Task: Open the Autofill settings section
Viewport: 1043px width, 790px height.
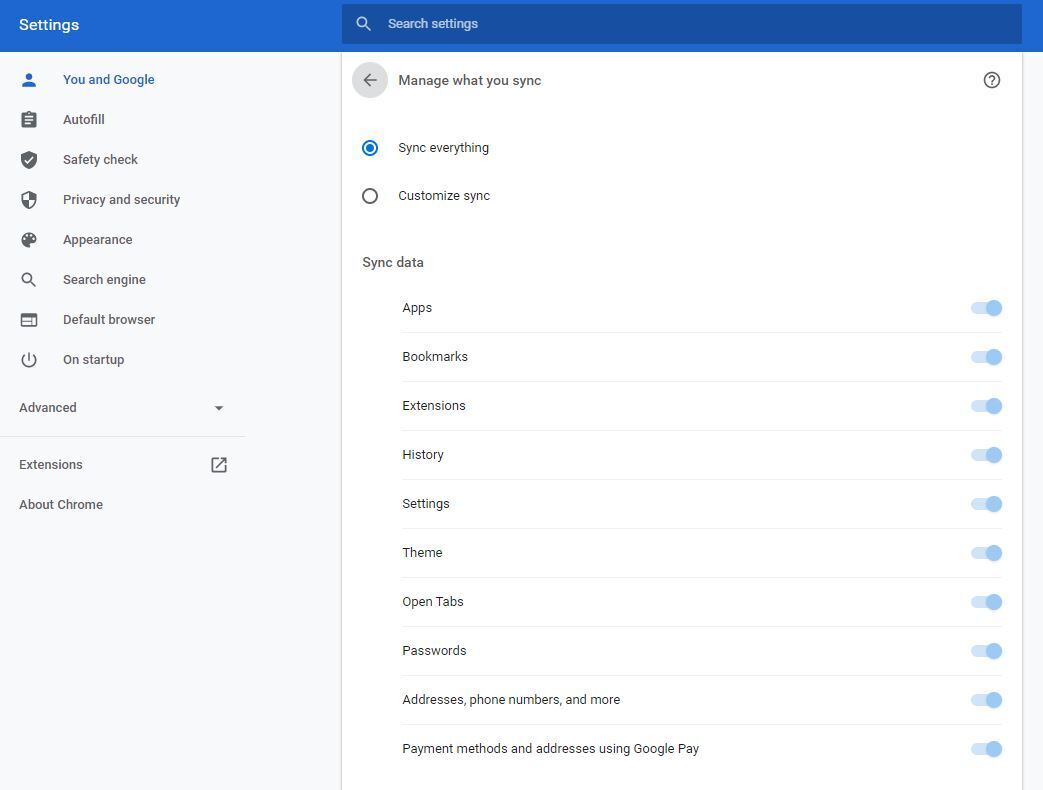Action: click(84, 120)
